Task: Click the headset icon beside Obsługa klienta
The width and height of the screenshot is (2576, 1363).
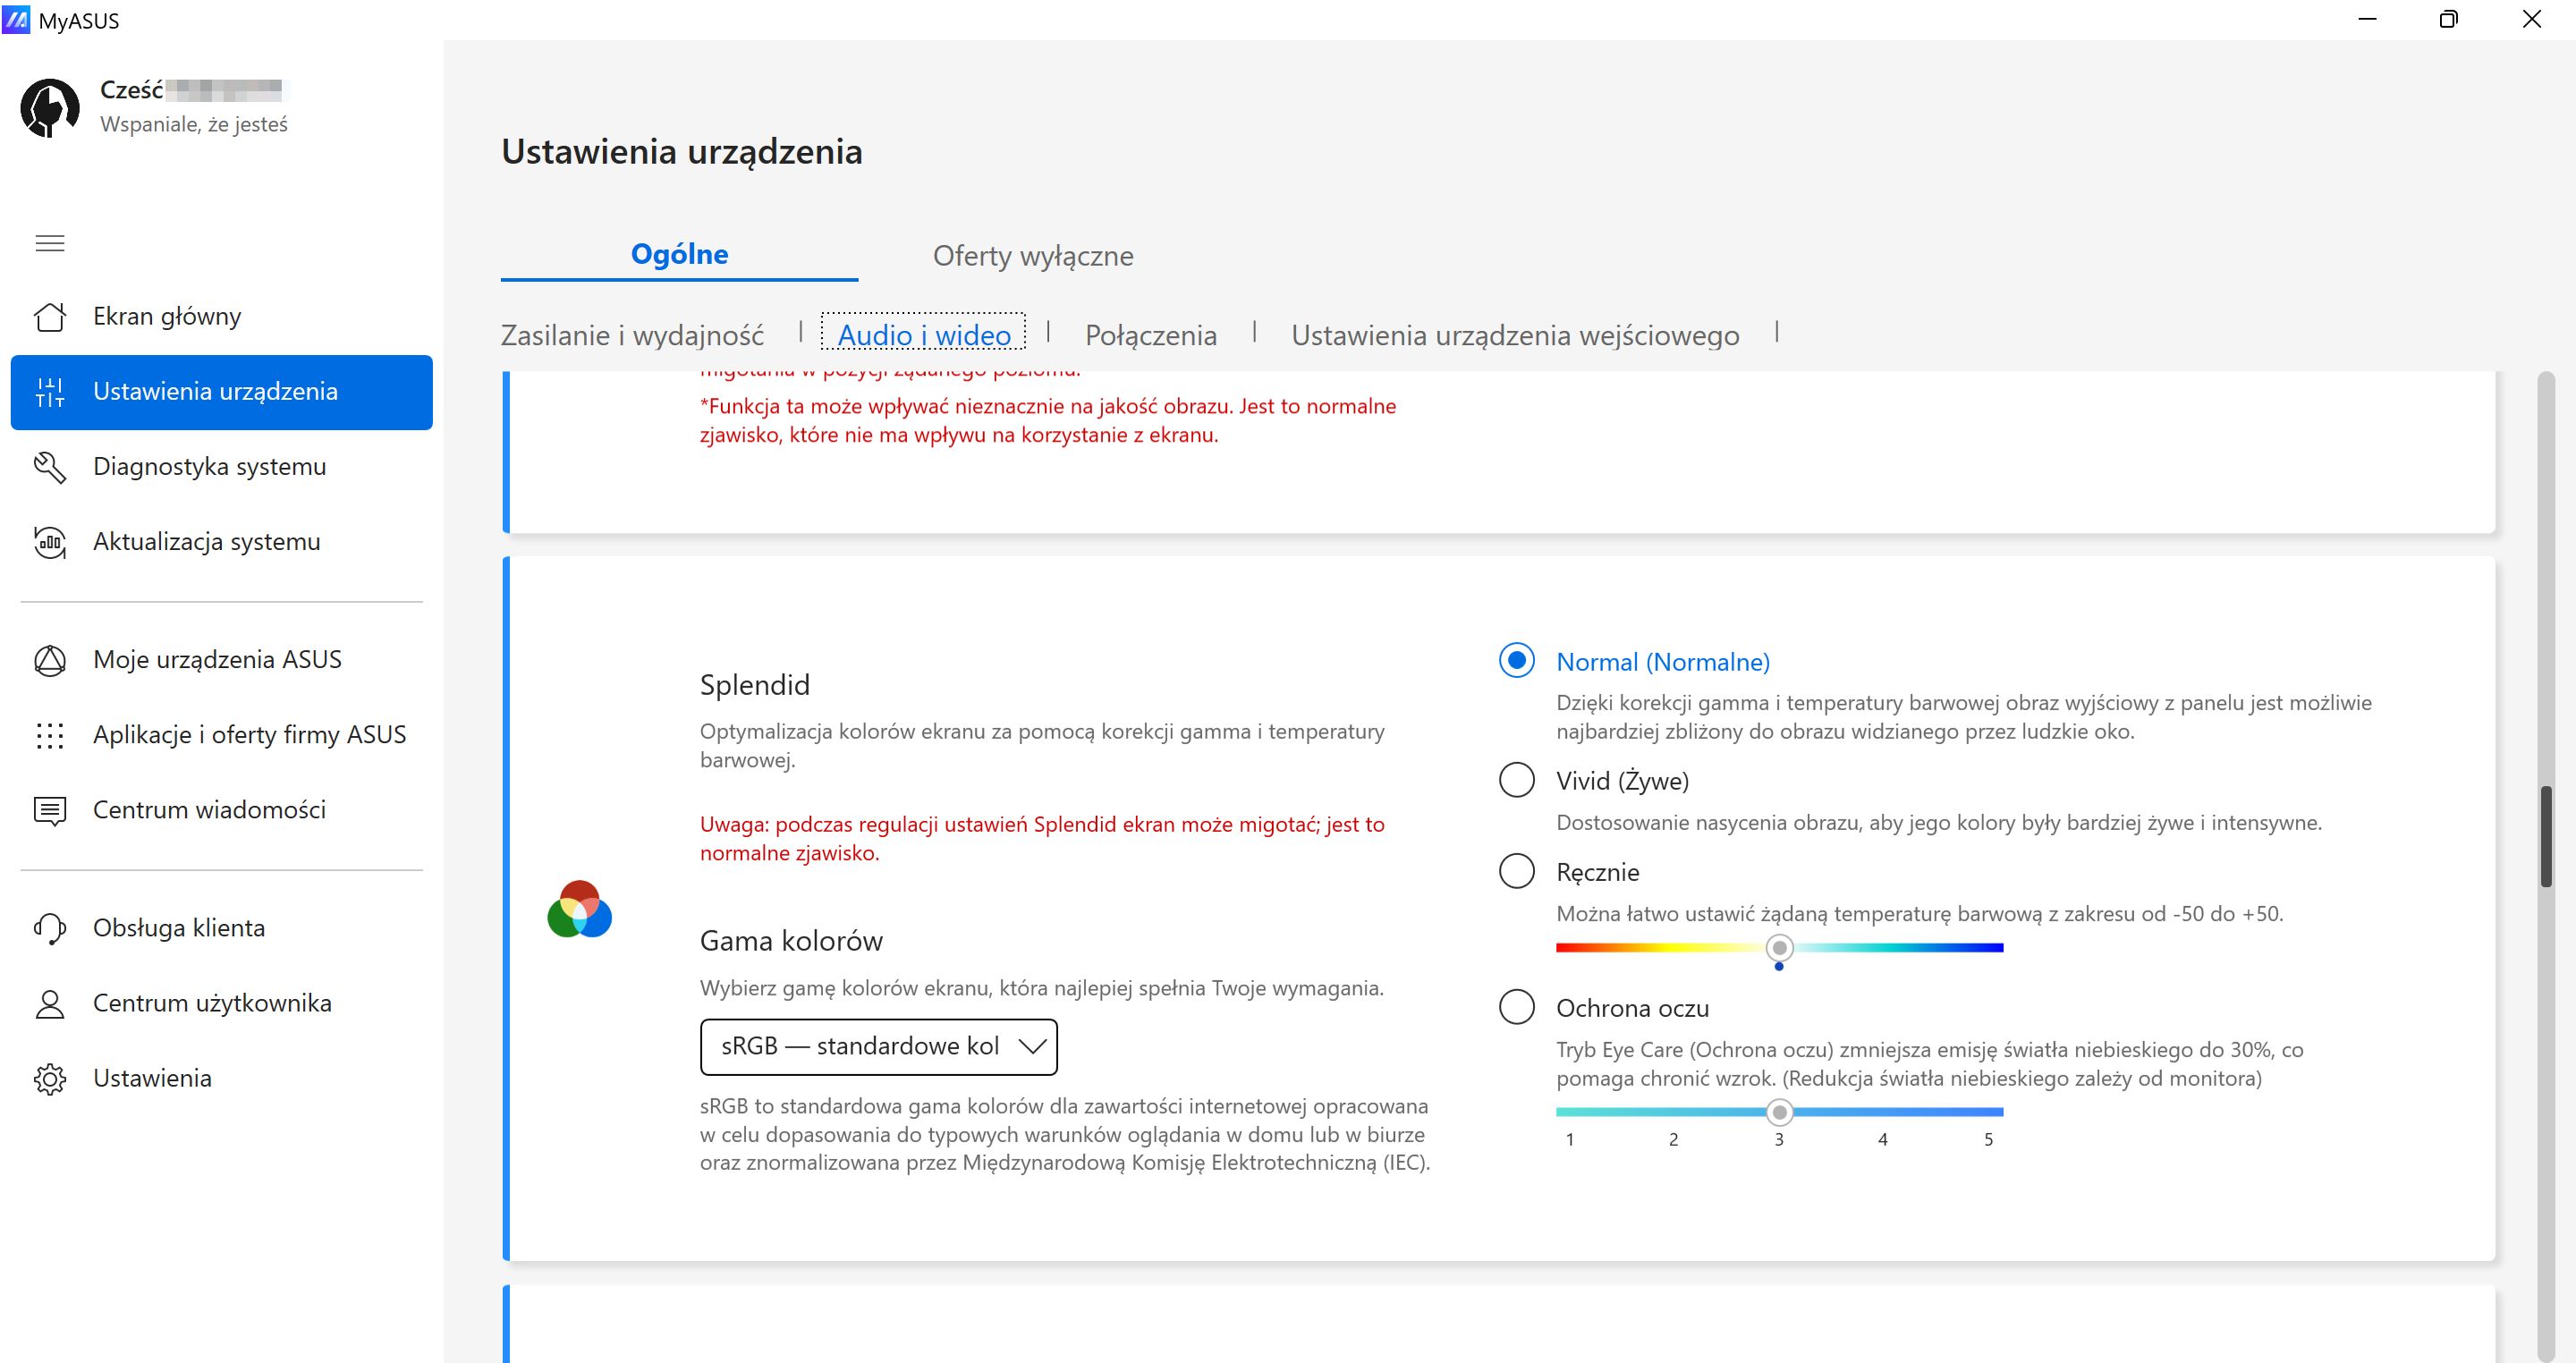Action: pyautogui.click(x=50, y=928)
